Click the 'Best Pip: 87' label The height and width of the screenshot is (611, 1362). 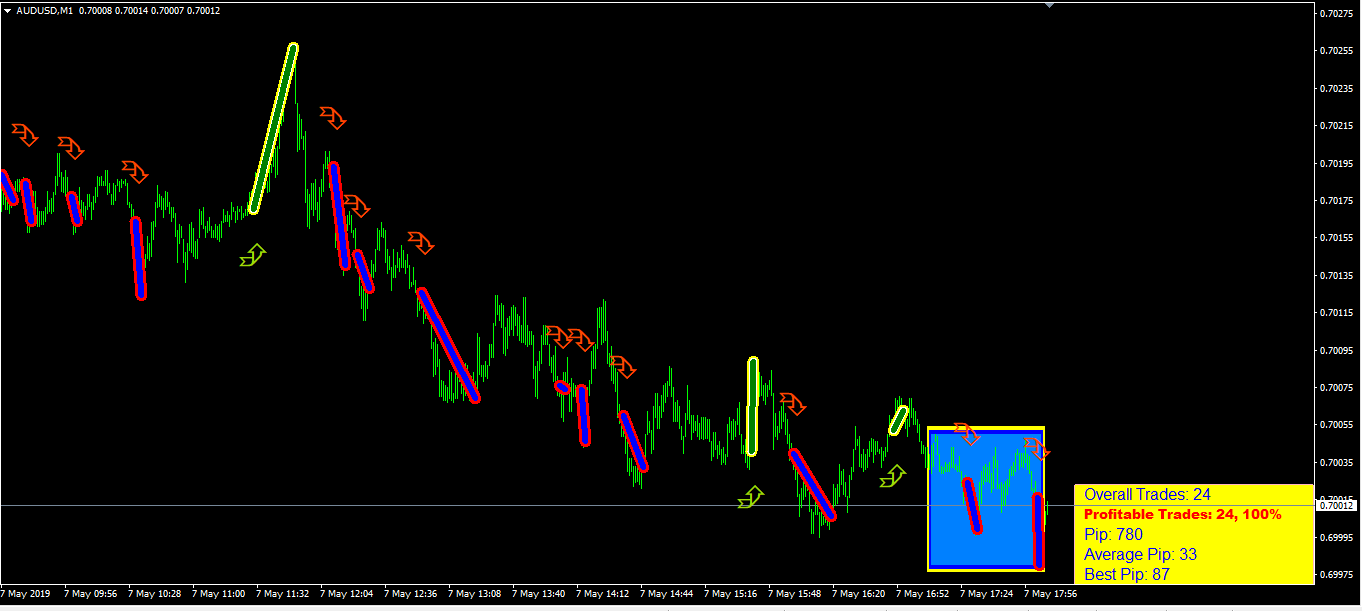click(1127, 574)
